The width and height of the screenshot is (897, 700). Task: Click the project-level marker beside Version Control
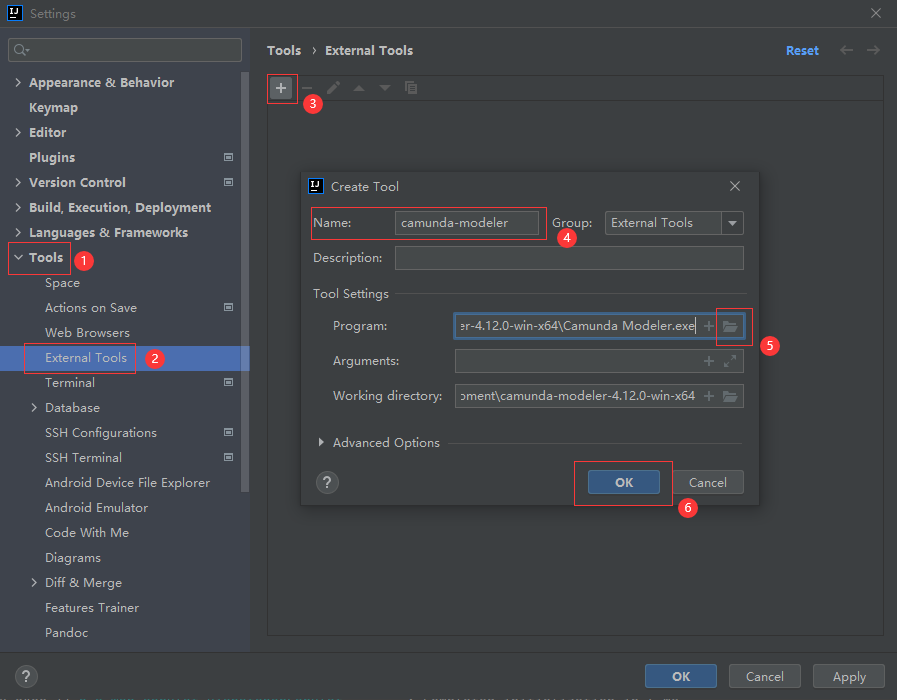[228, 182]
